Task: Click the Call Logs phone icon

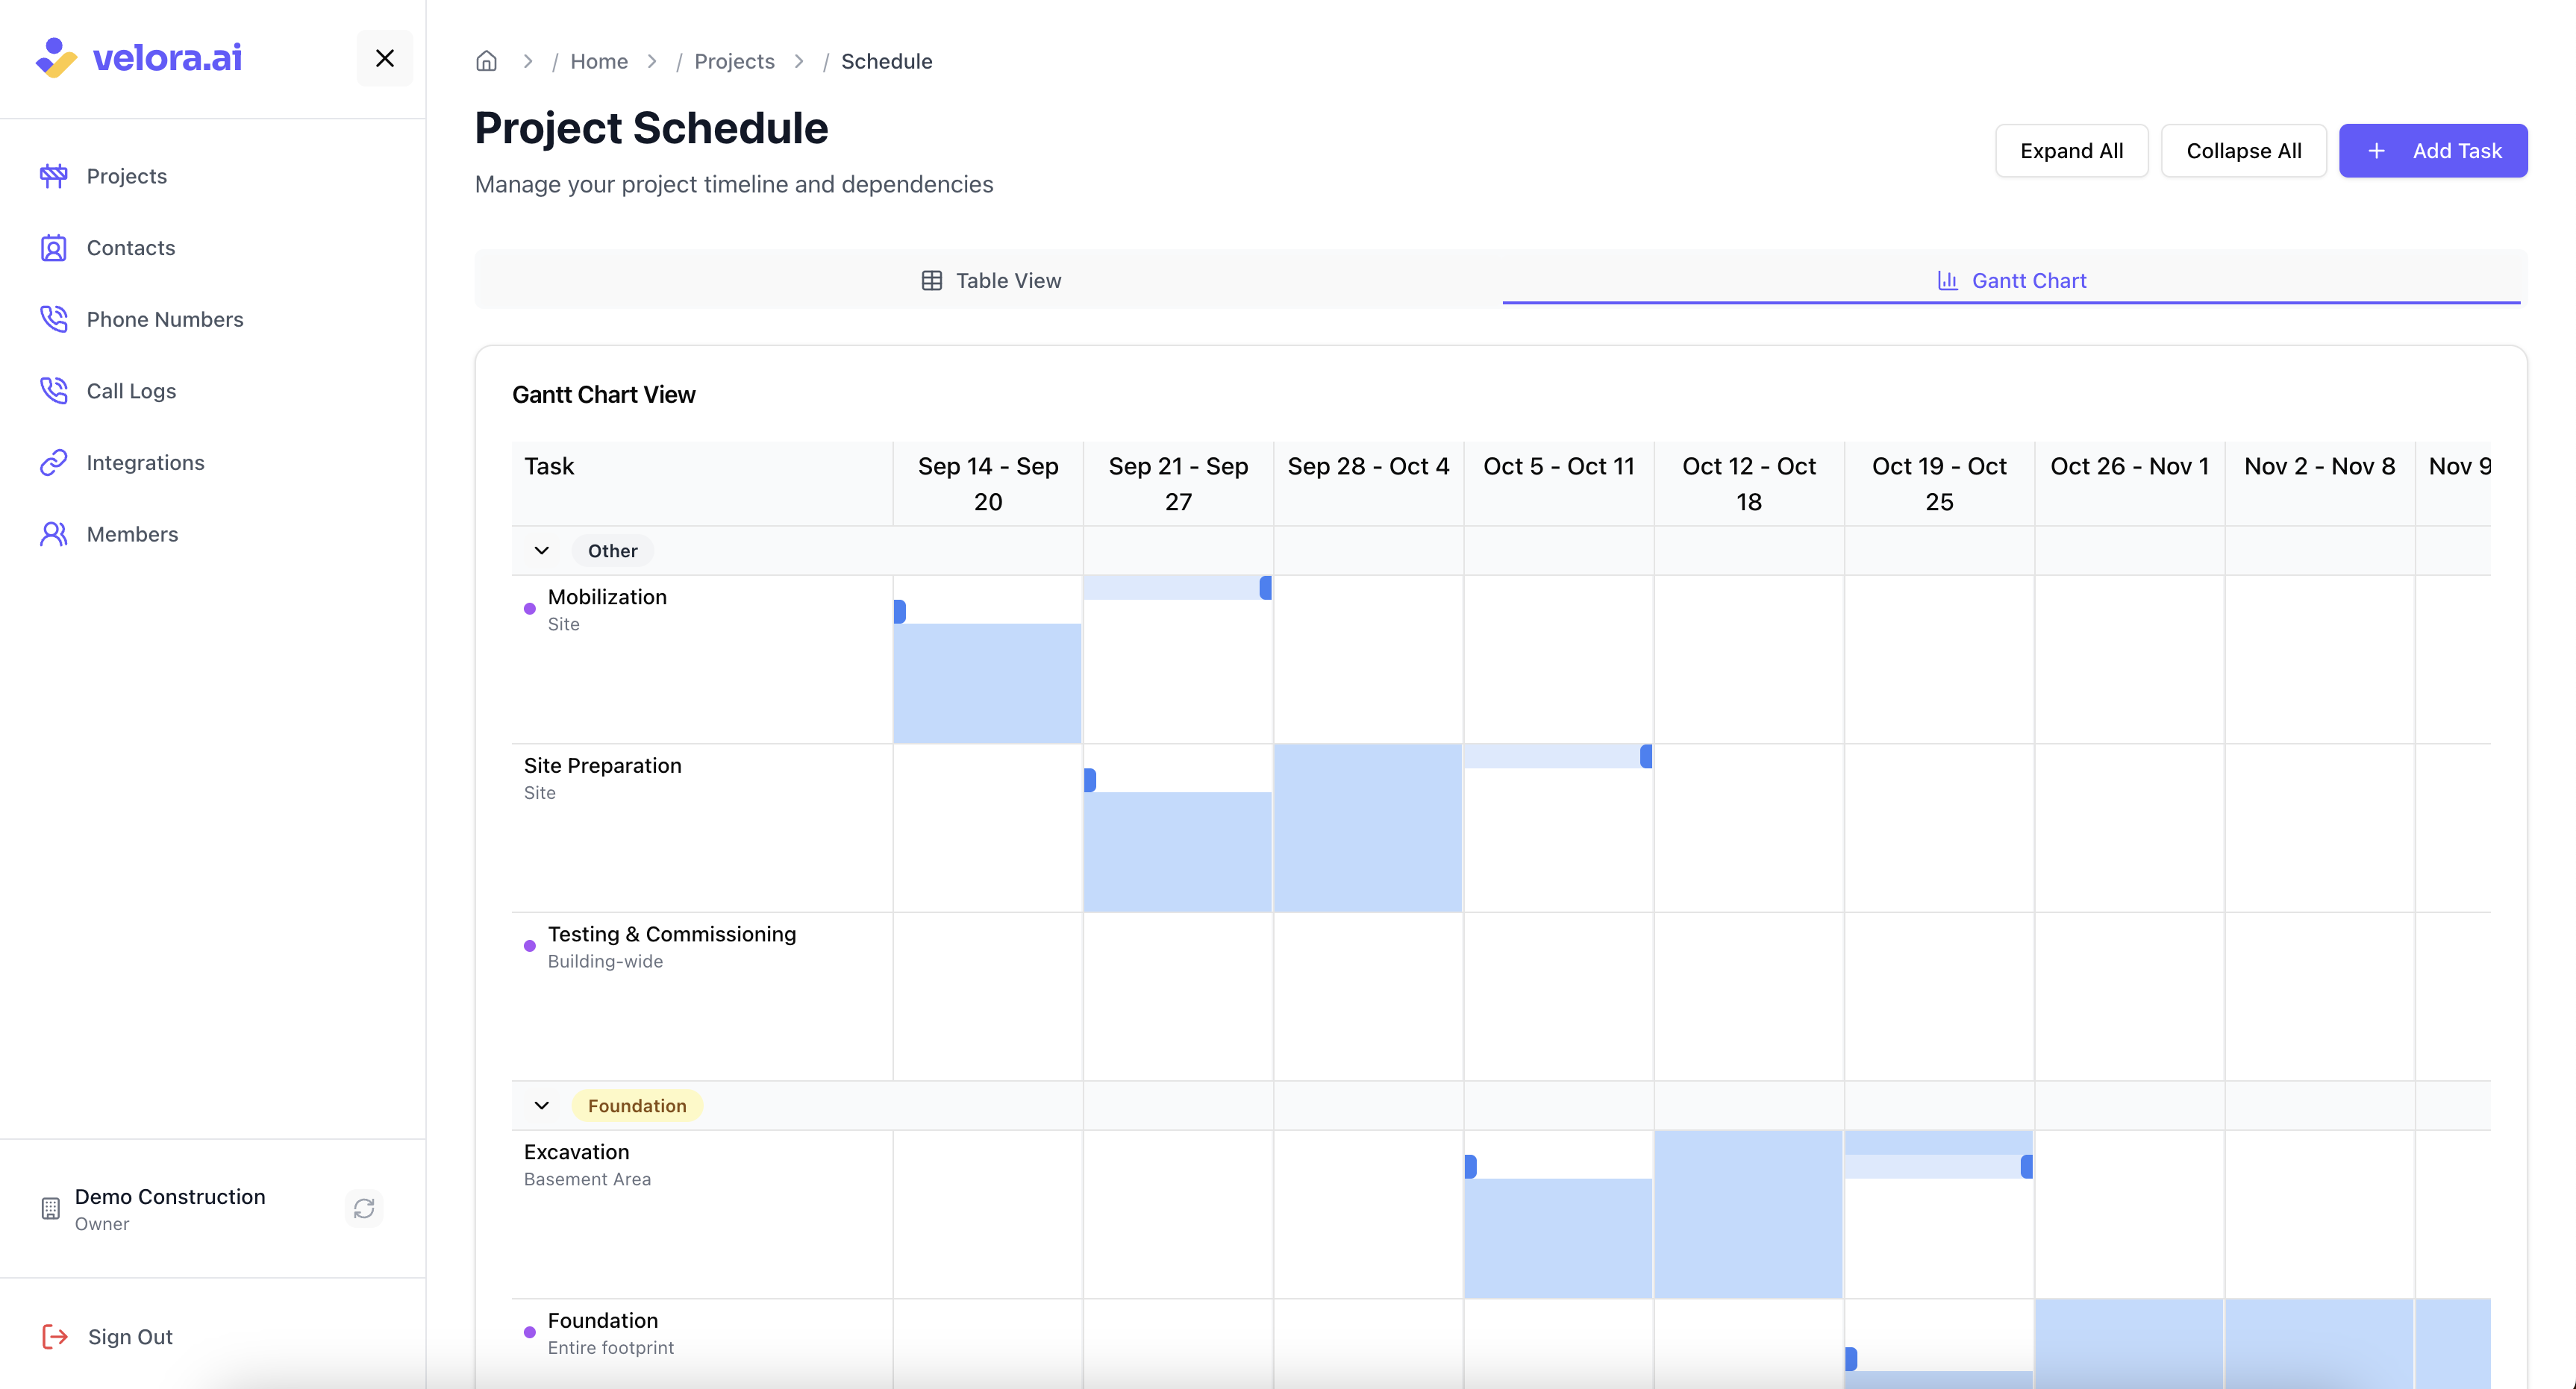Action: pyautogui.click(x=54, y=391)
